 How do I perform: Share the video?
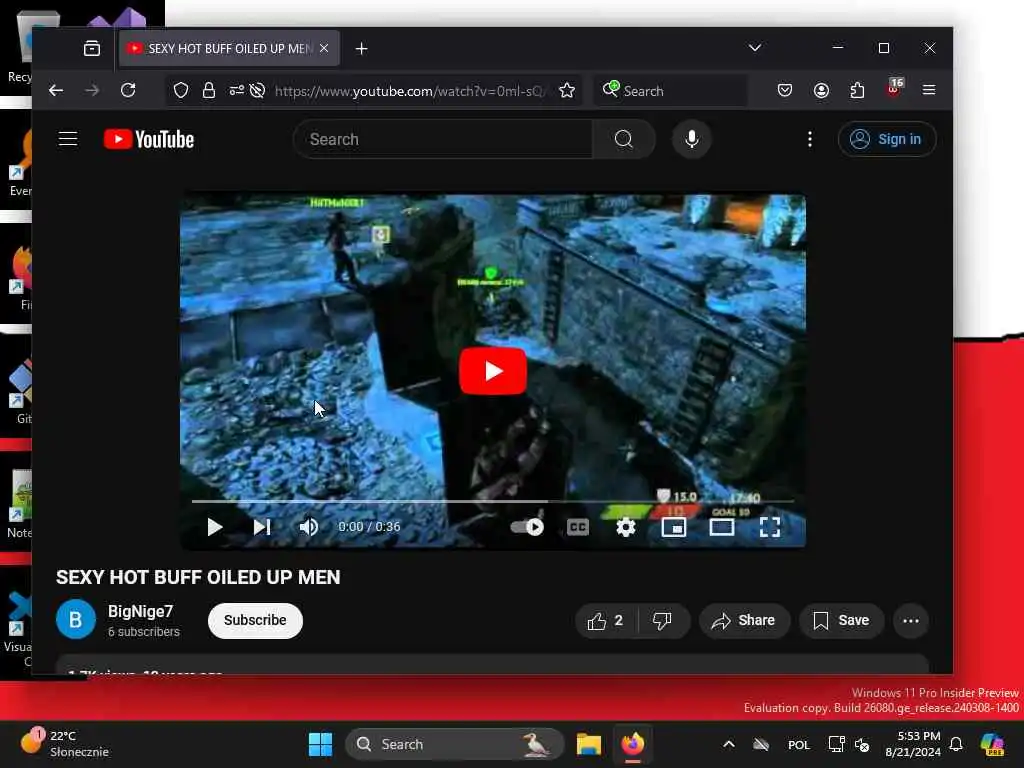click(744, 620)
